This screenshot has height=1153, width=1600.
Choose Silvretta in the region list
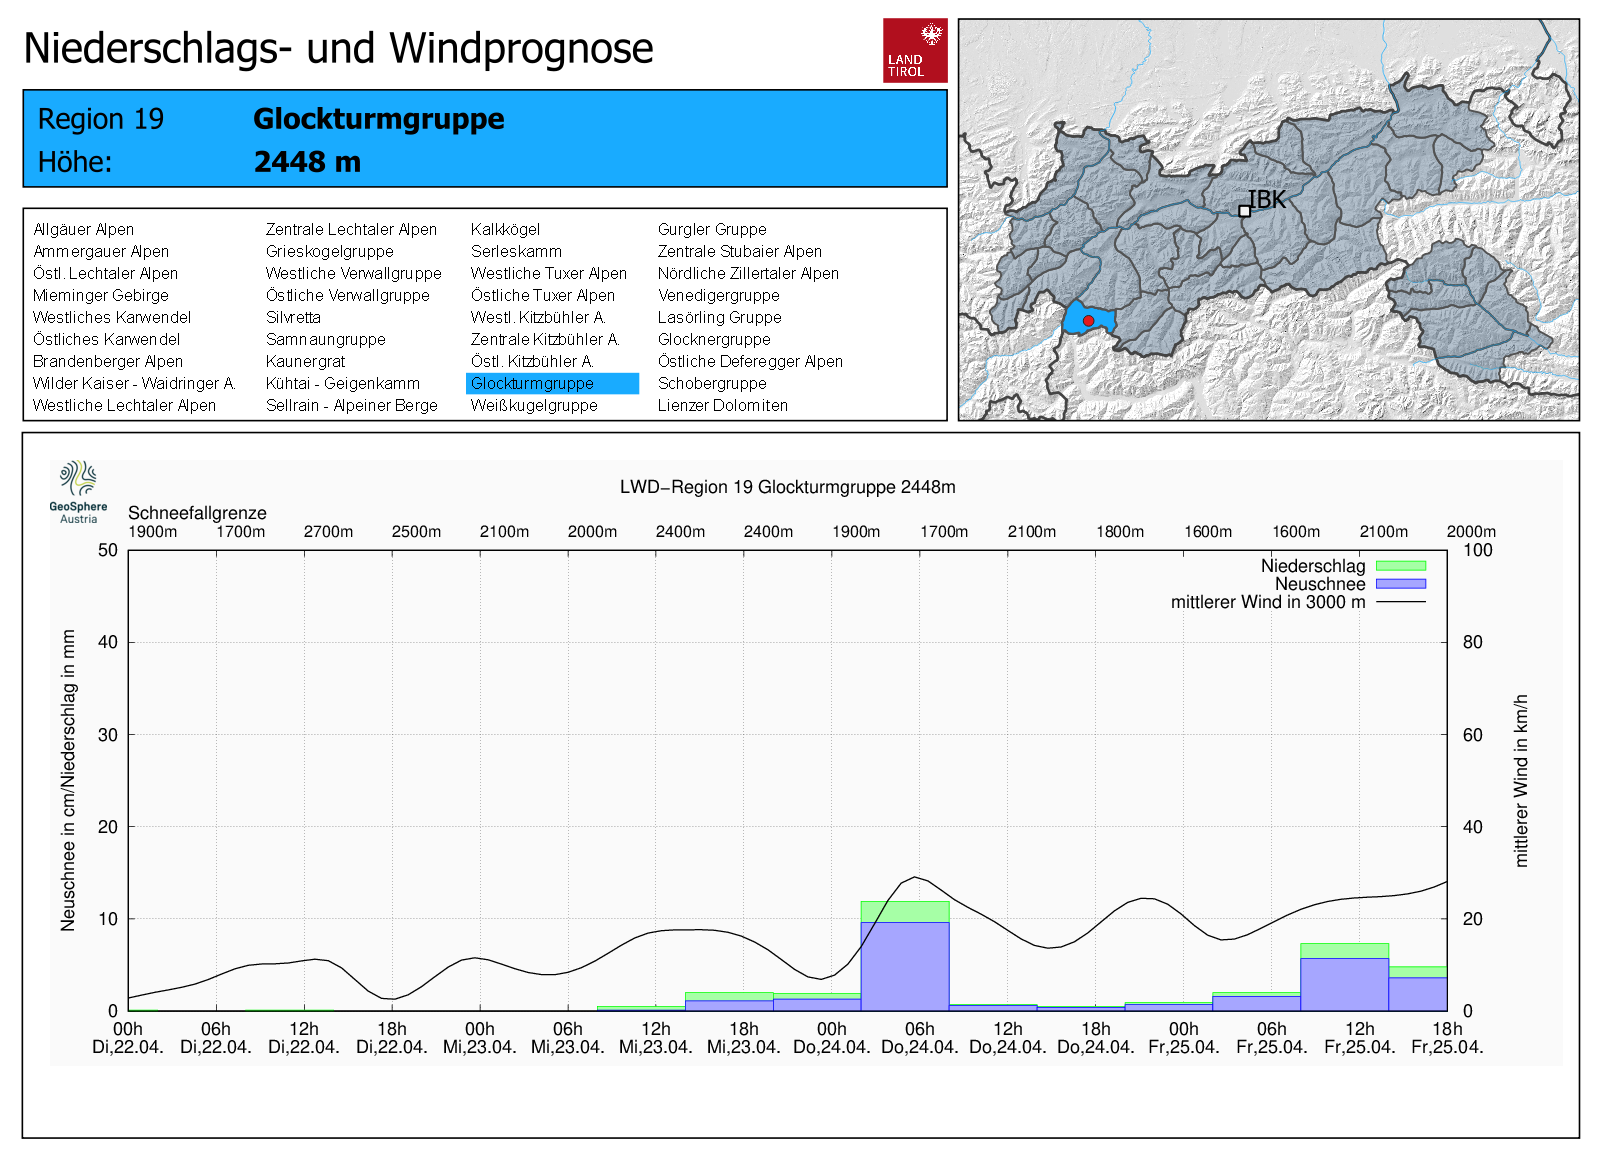tap(293, 317)
